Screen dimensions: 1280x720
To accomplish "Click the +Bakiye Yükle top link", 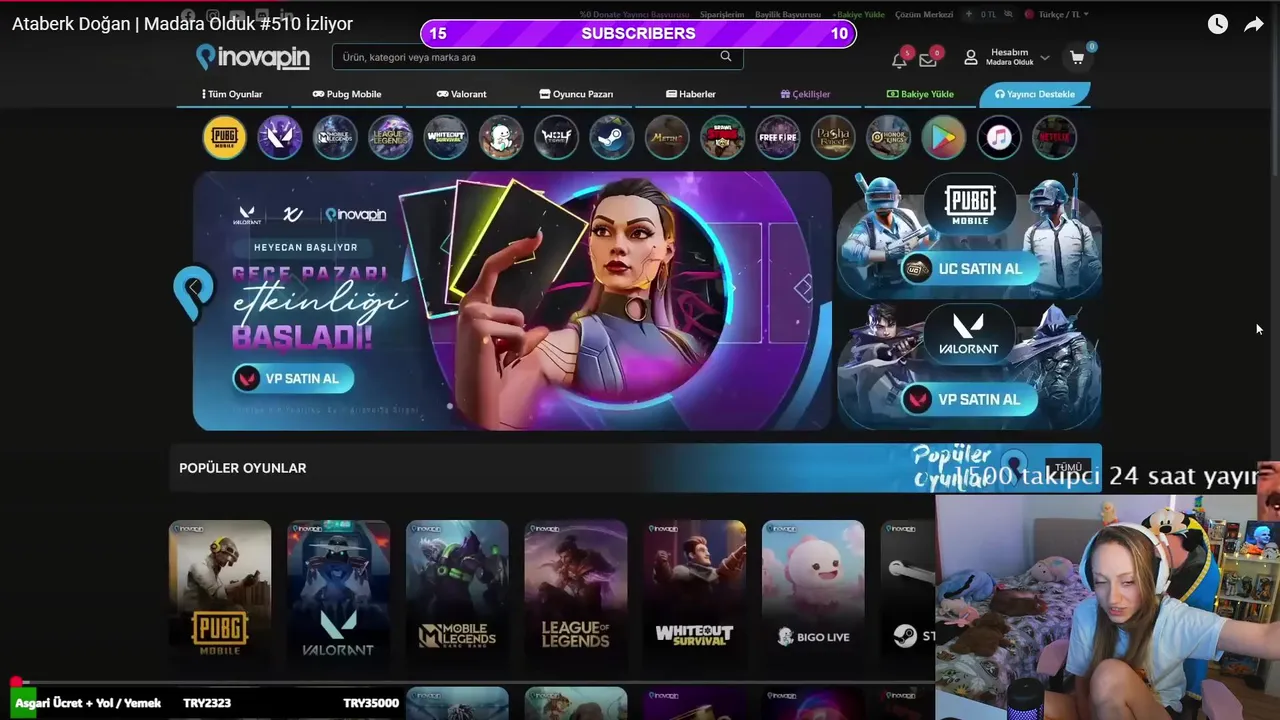I will click(x=858, y=15).
